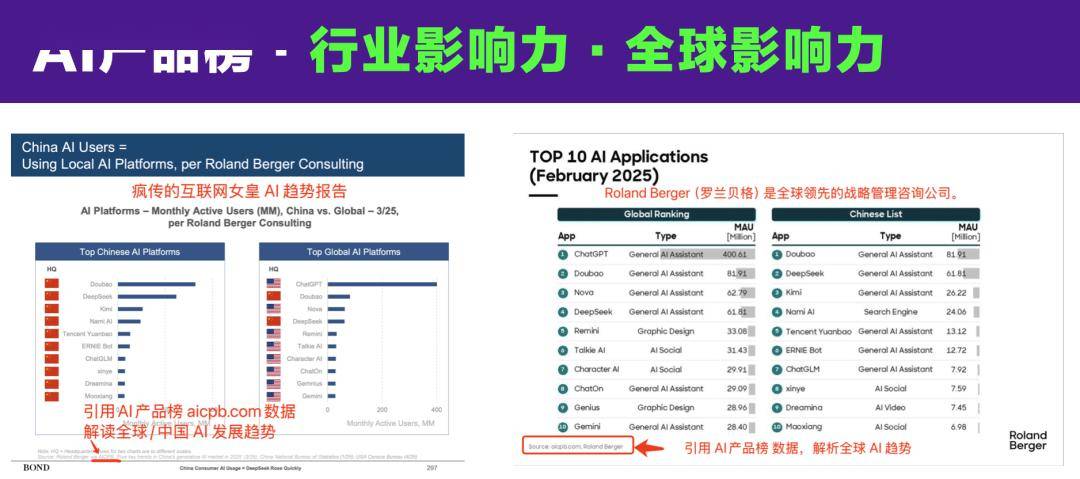1080x479 pixels.
Task: Click rank 5 badge beside Remini in the table
Action: pyautogui.click(x=563, y=331)
